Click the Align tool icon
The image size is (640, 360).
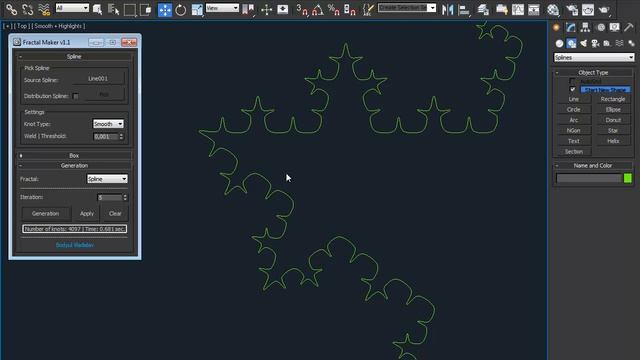[464, 9]
